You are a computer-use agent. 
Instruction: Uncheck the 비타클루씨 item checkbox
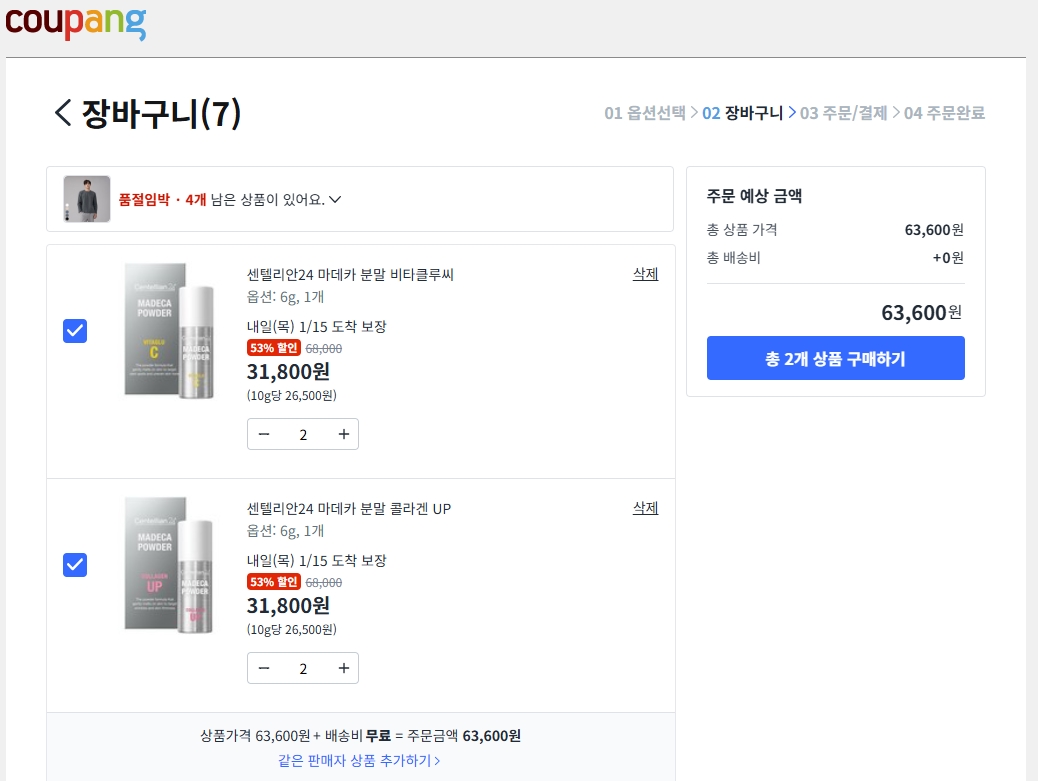(75, 331)
